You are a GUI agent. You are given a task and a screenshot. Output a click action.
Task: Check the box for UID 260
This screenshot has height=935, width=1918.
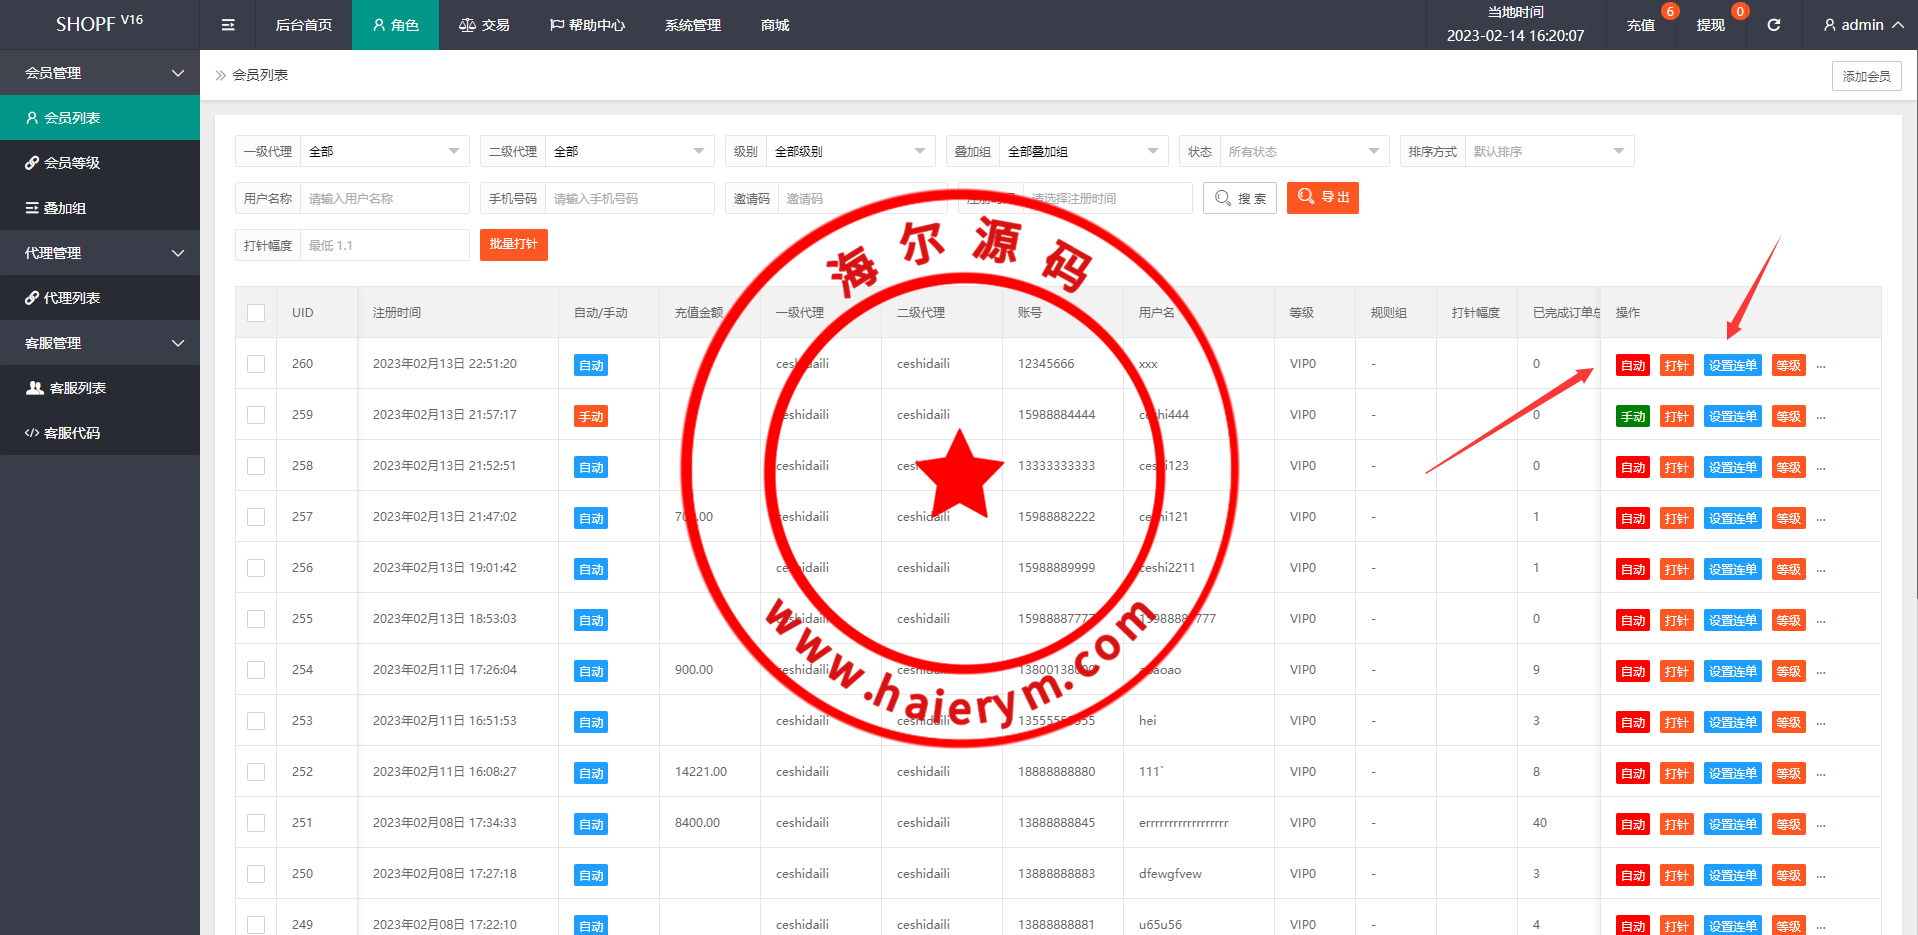(256, 364)
